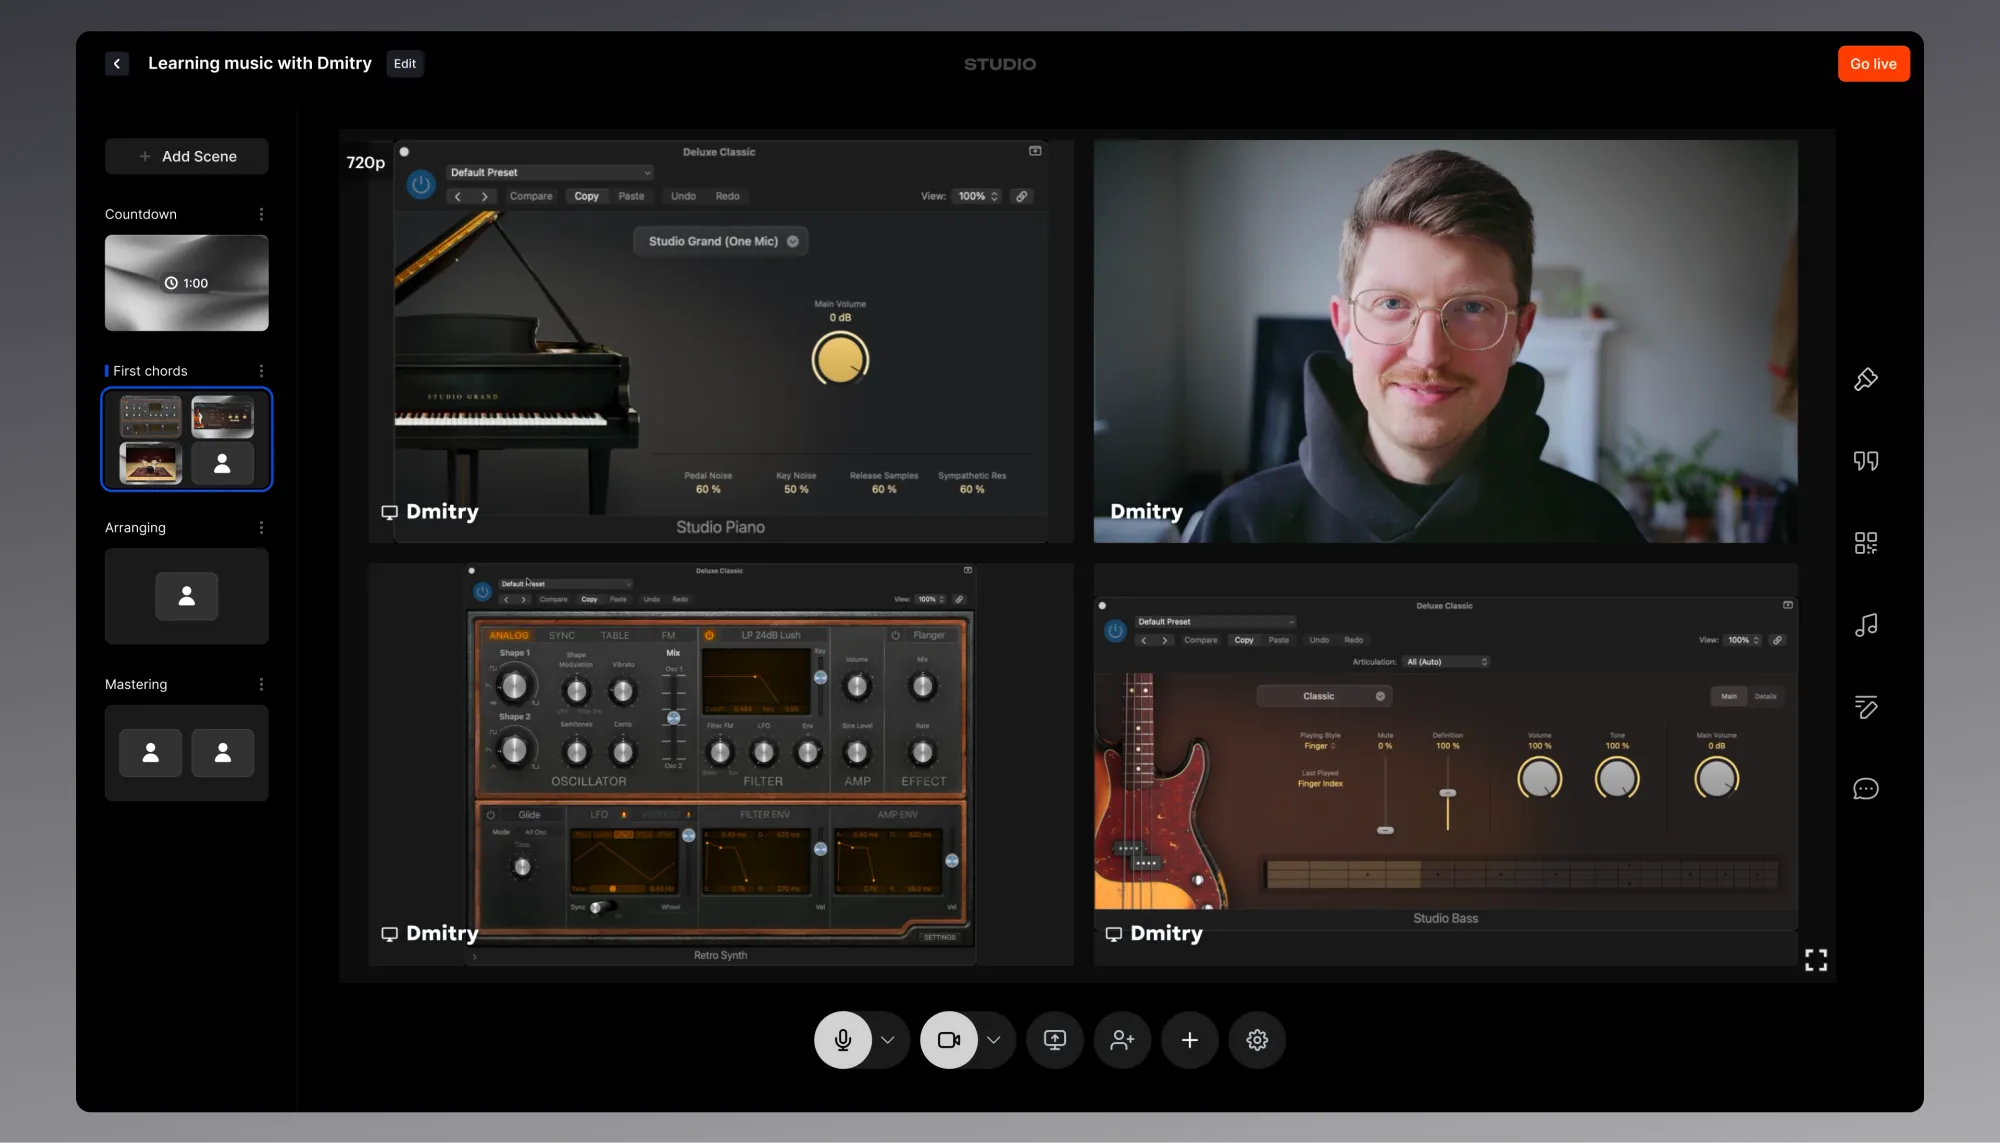Open settings gear in bottom toolbar
The width and height of the screenshot is (2000, 1143).
click(1257, 1040)
